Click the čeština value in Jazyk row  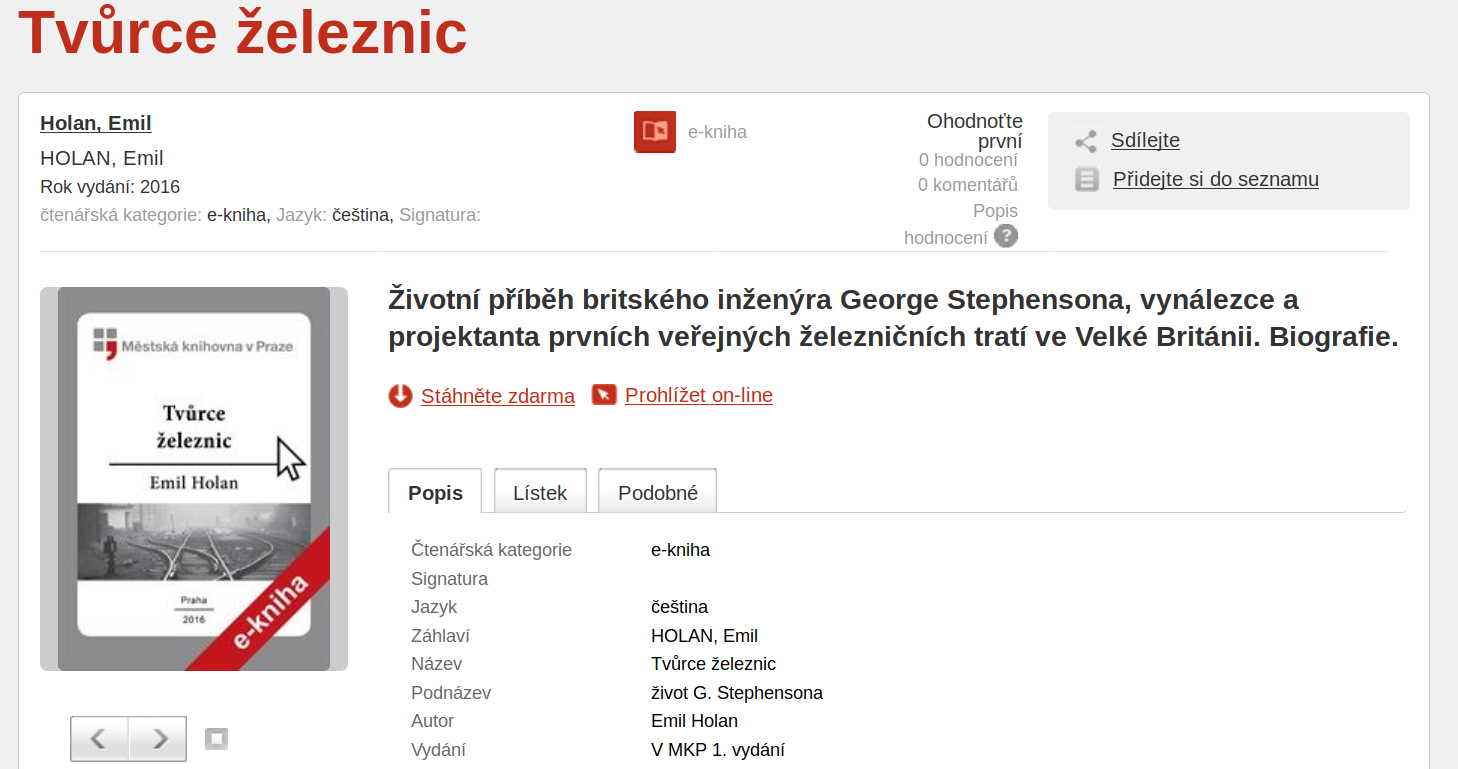tap(679, 607)
